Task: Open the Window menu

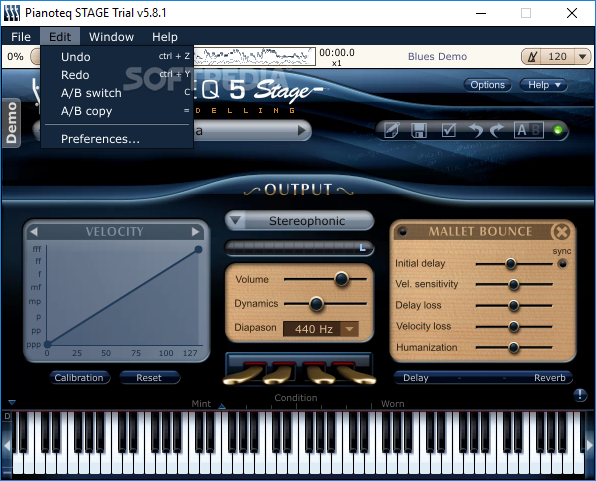Action: coord(111,37)
